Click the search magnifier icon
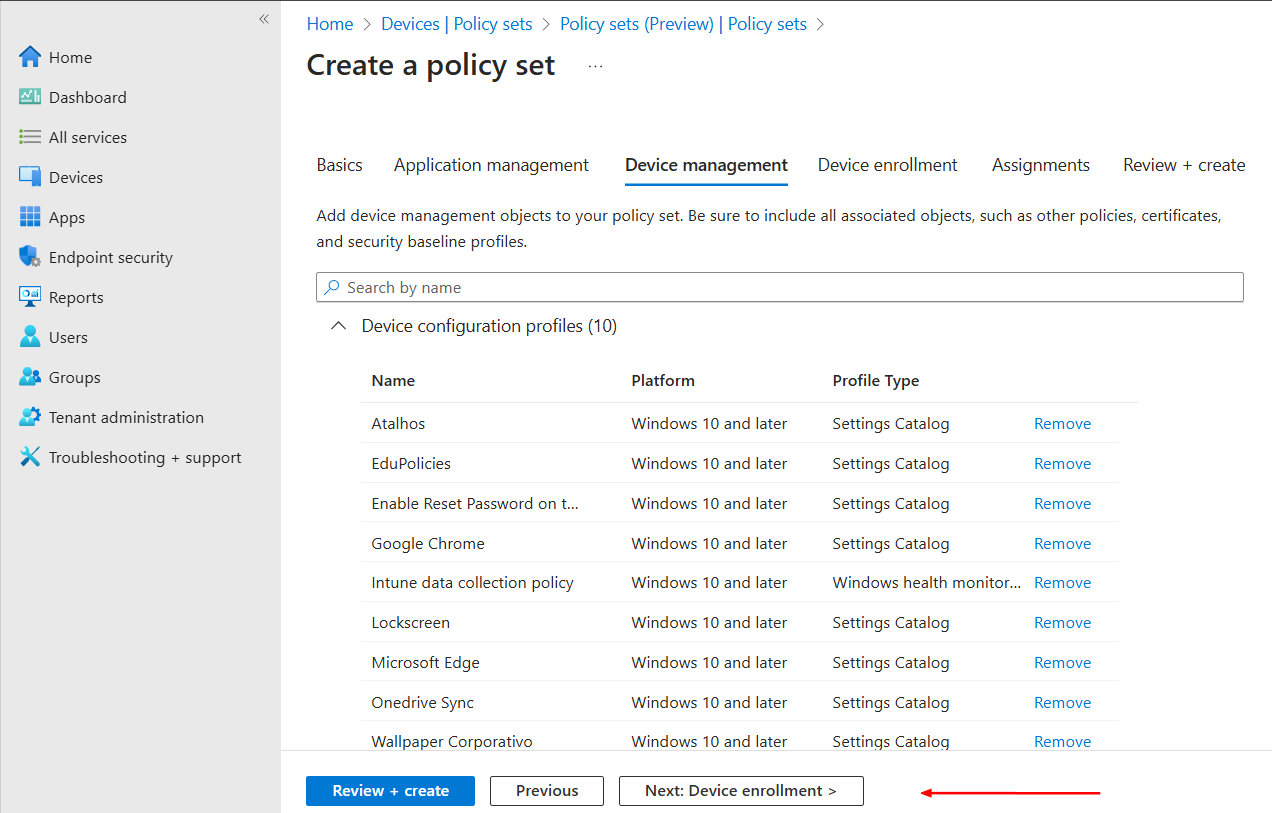1272x813 pixels. click(332, 287)
